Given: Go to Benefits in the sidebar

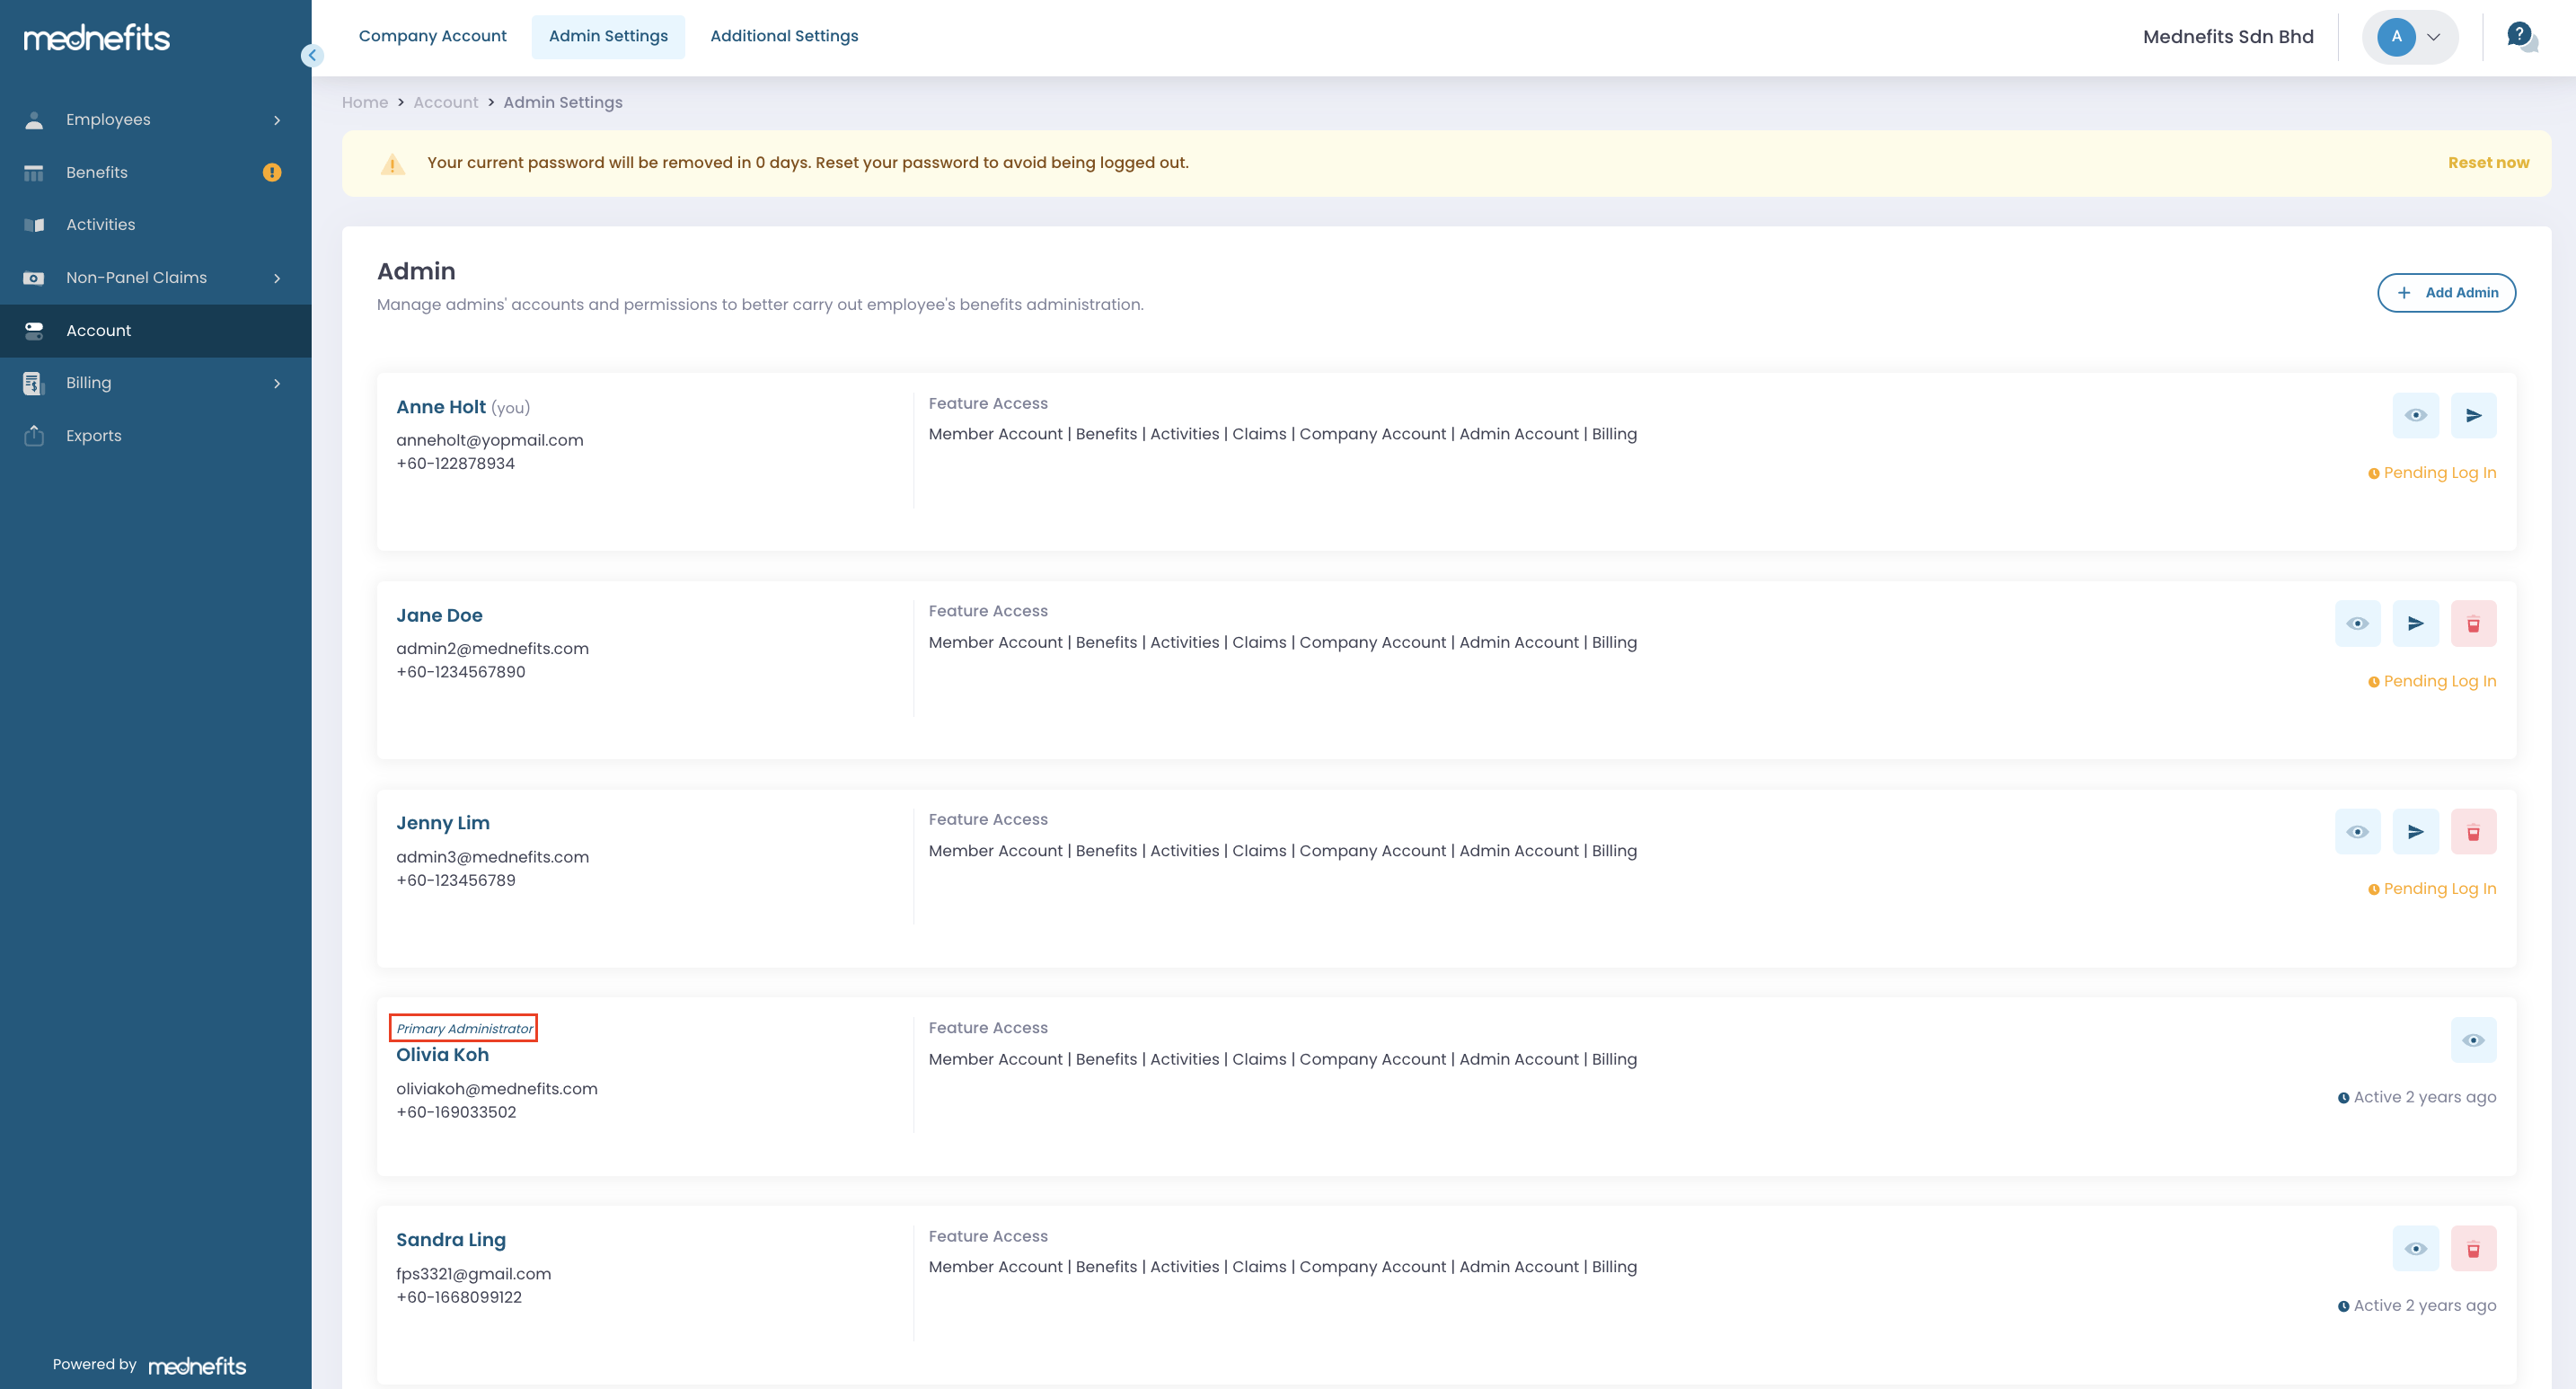Looking at the screenshot, I should pos(156,173).
